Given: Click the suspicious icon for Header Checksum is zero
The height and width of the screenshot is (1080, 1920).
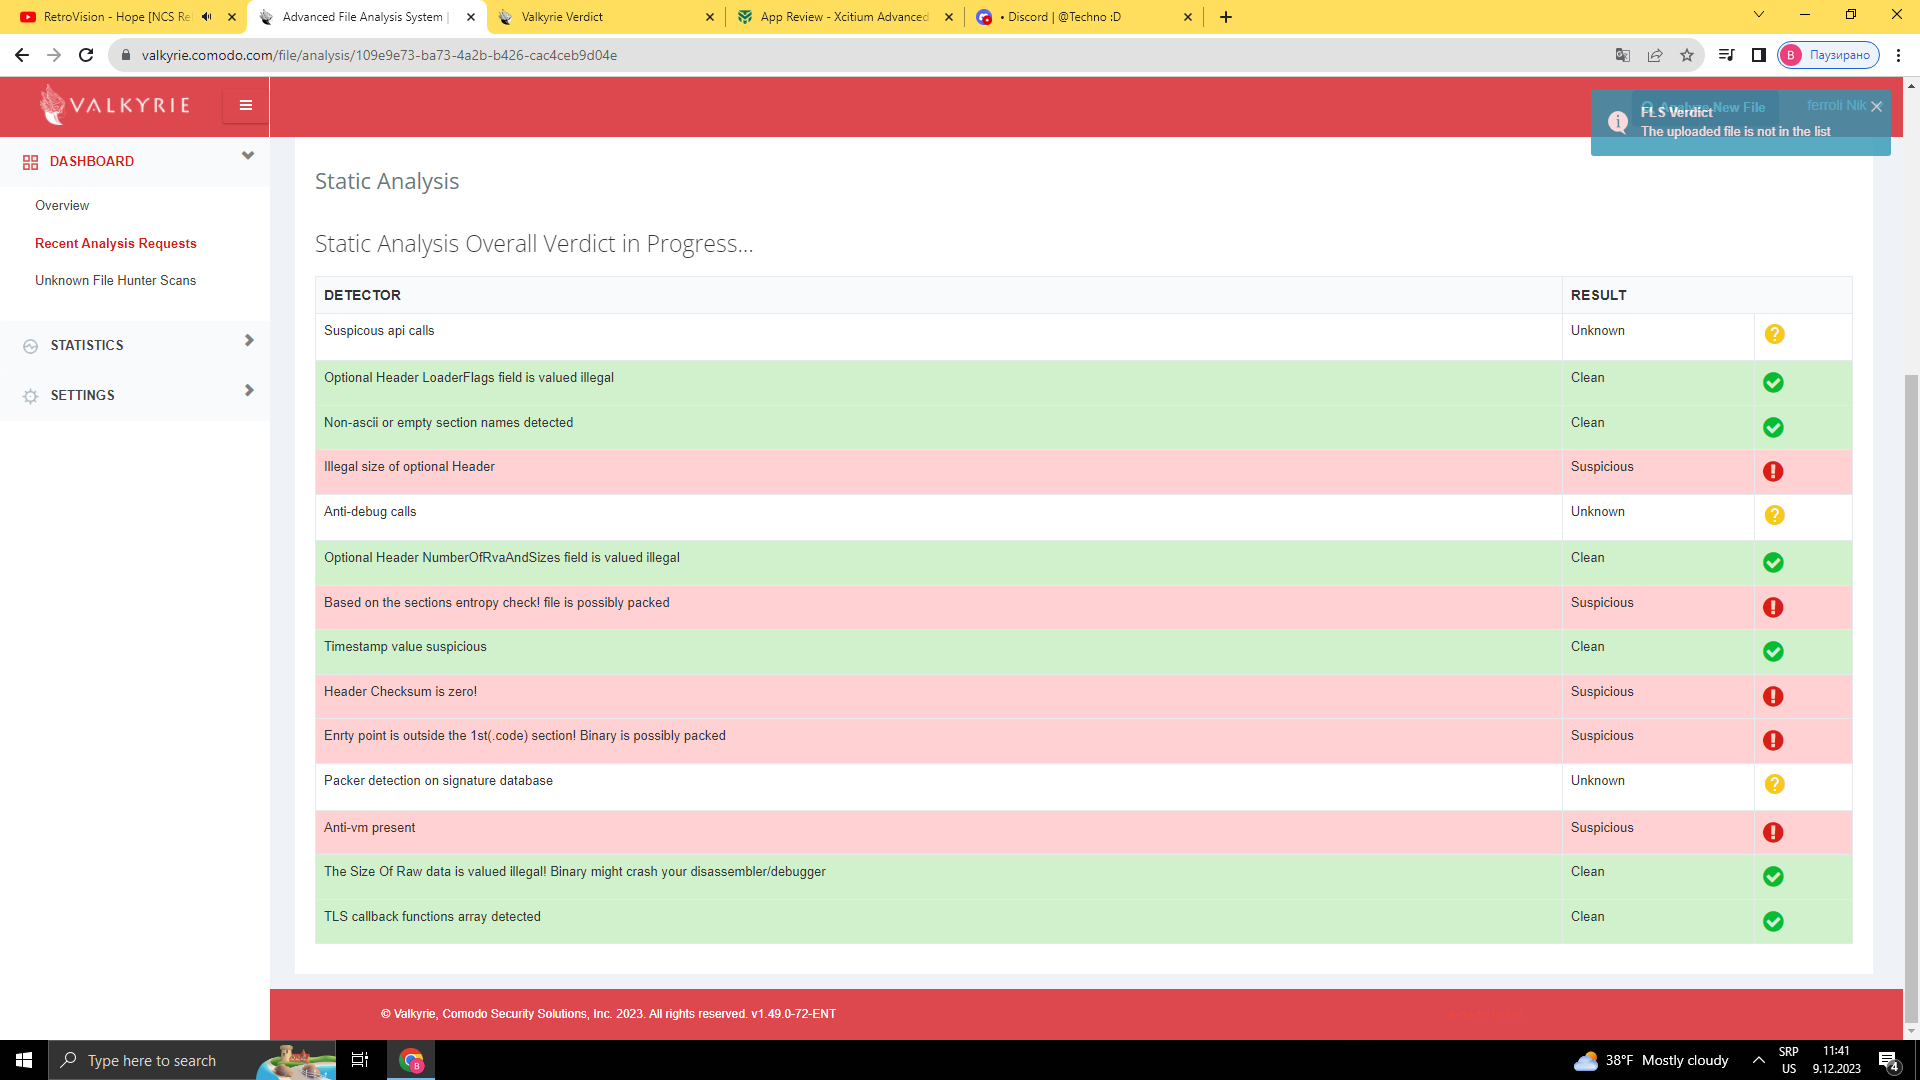Looking at the screenshot, I should 1773,696.
